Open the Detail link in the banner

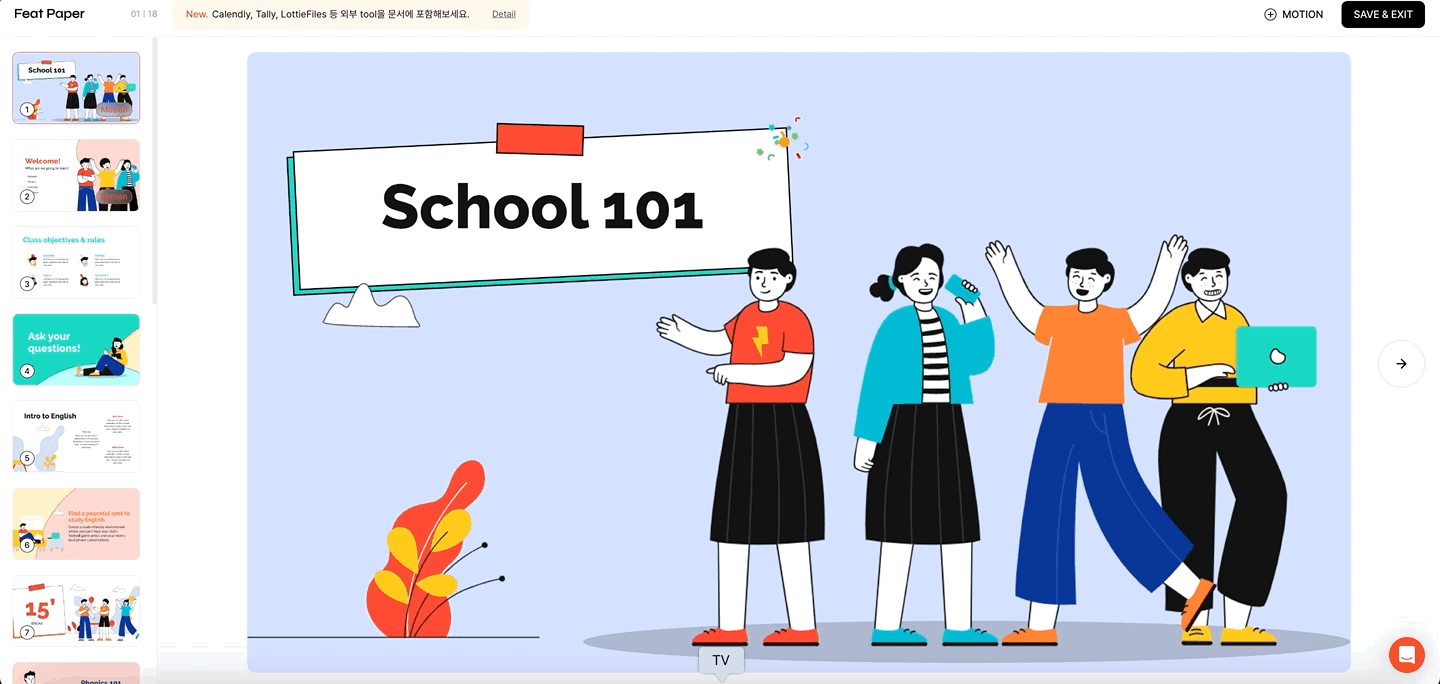[x=504, y=14]
